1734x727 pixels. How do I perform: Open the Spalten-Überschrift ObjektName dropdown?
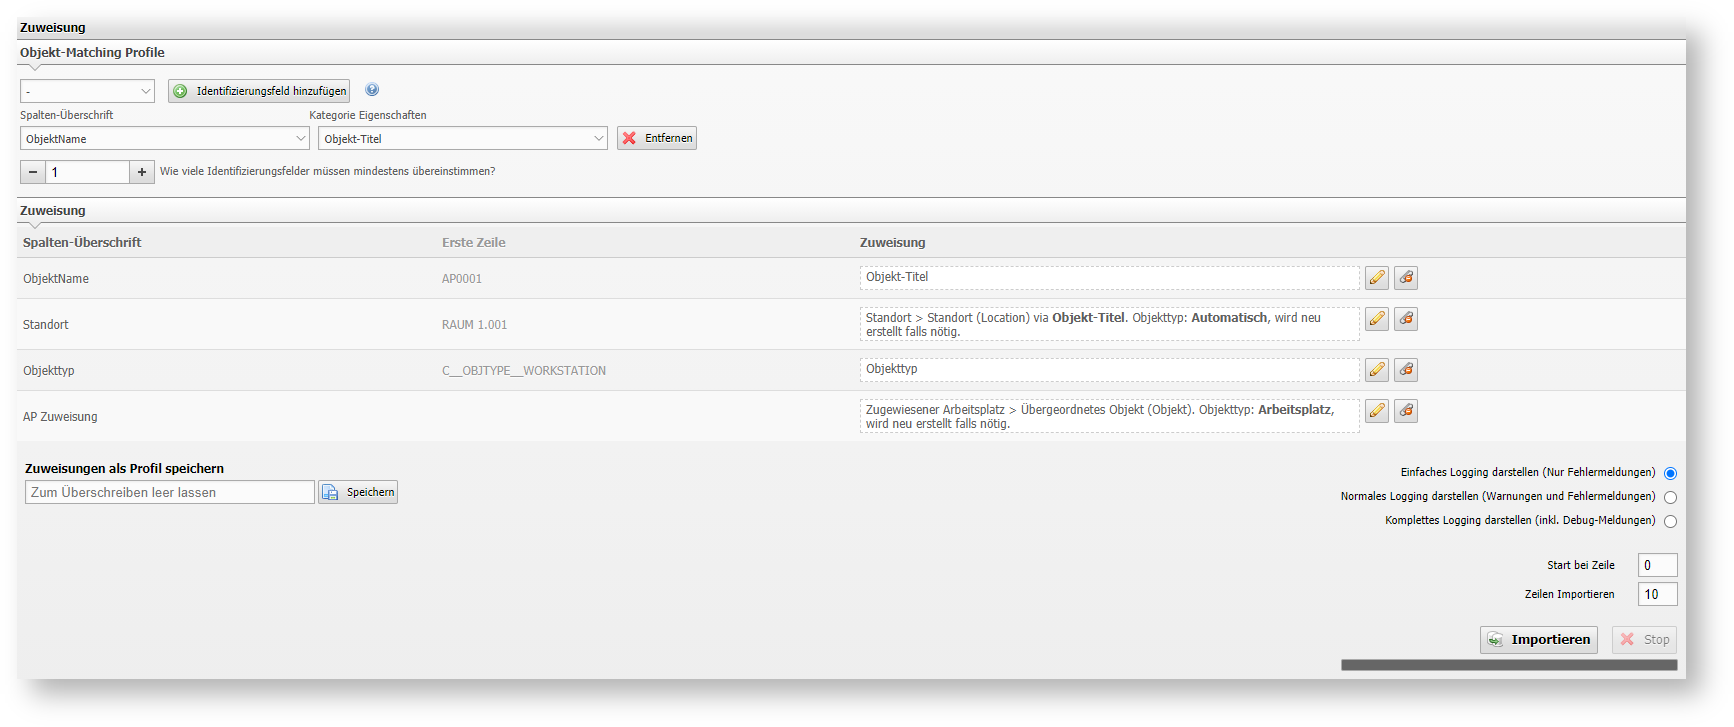point(165,138)
